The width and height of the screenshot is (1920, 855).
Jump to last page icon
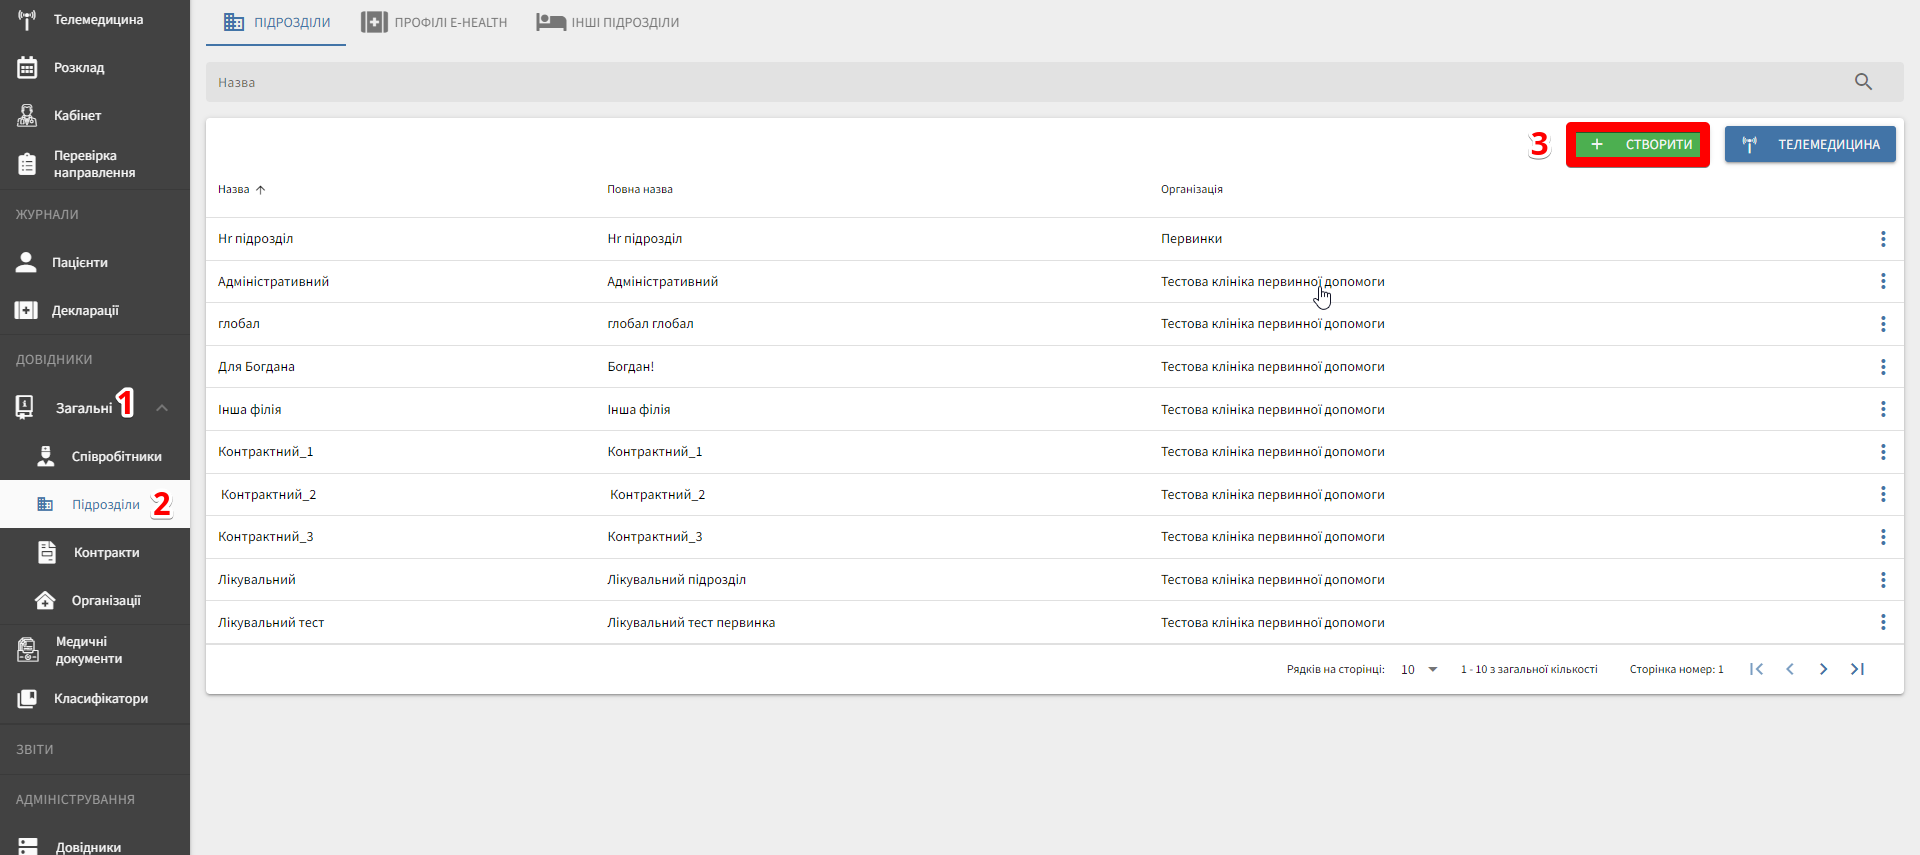coord(1857,669)
